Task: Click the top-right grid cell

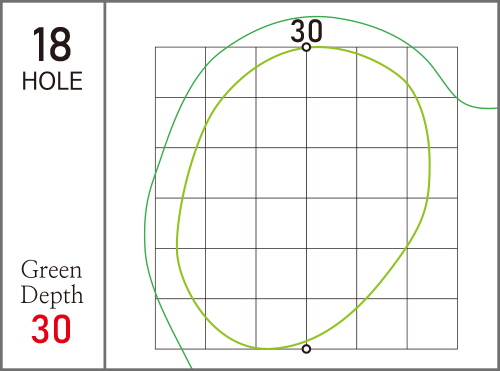Action: click(432, 72)
